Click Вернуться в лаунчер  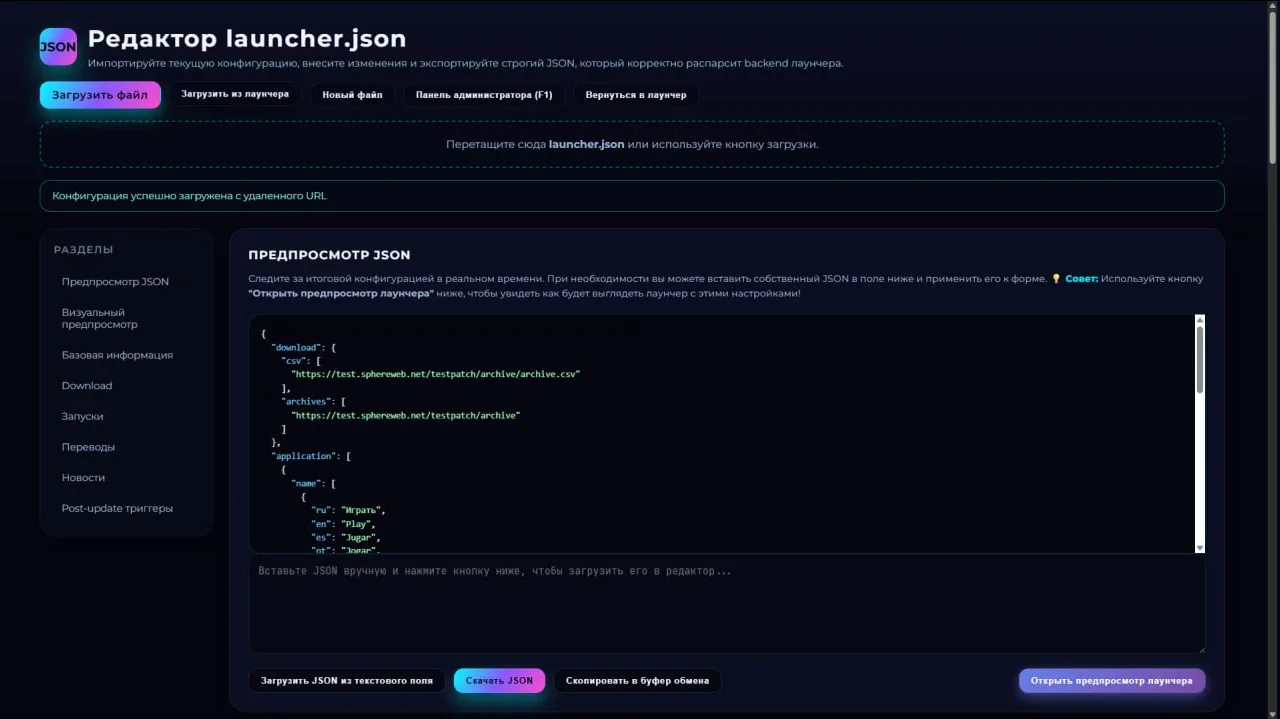[x=636, y=95]
